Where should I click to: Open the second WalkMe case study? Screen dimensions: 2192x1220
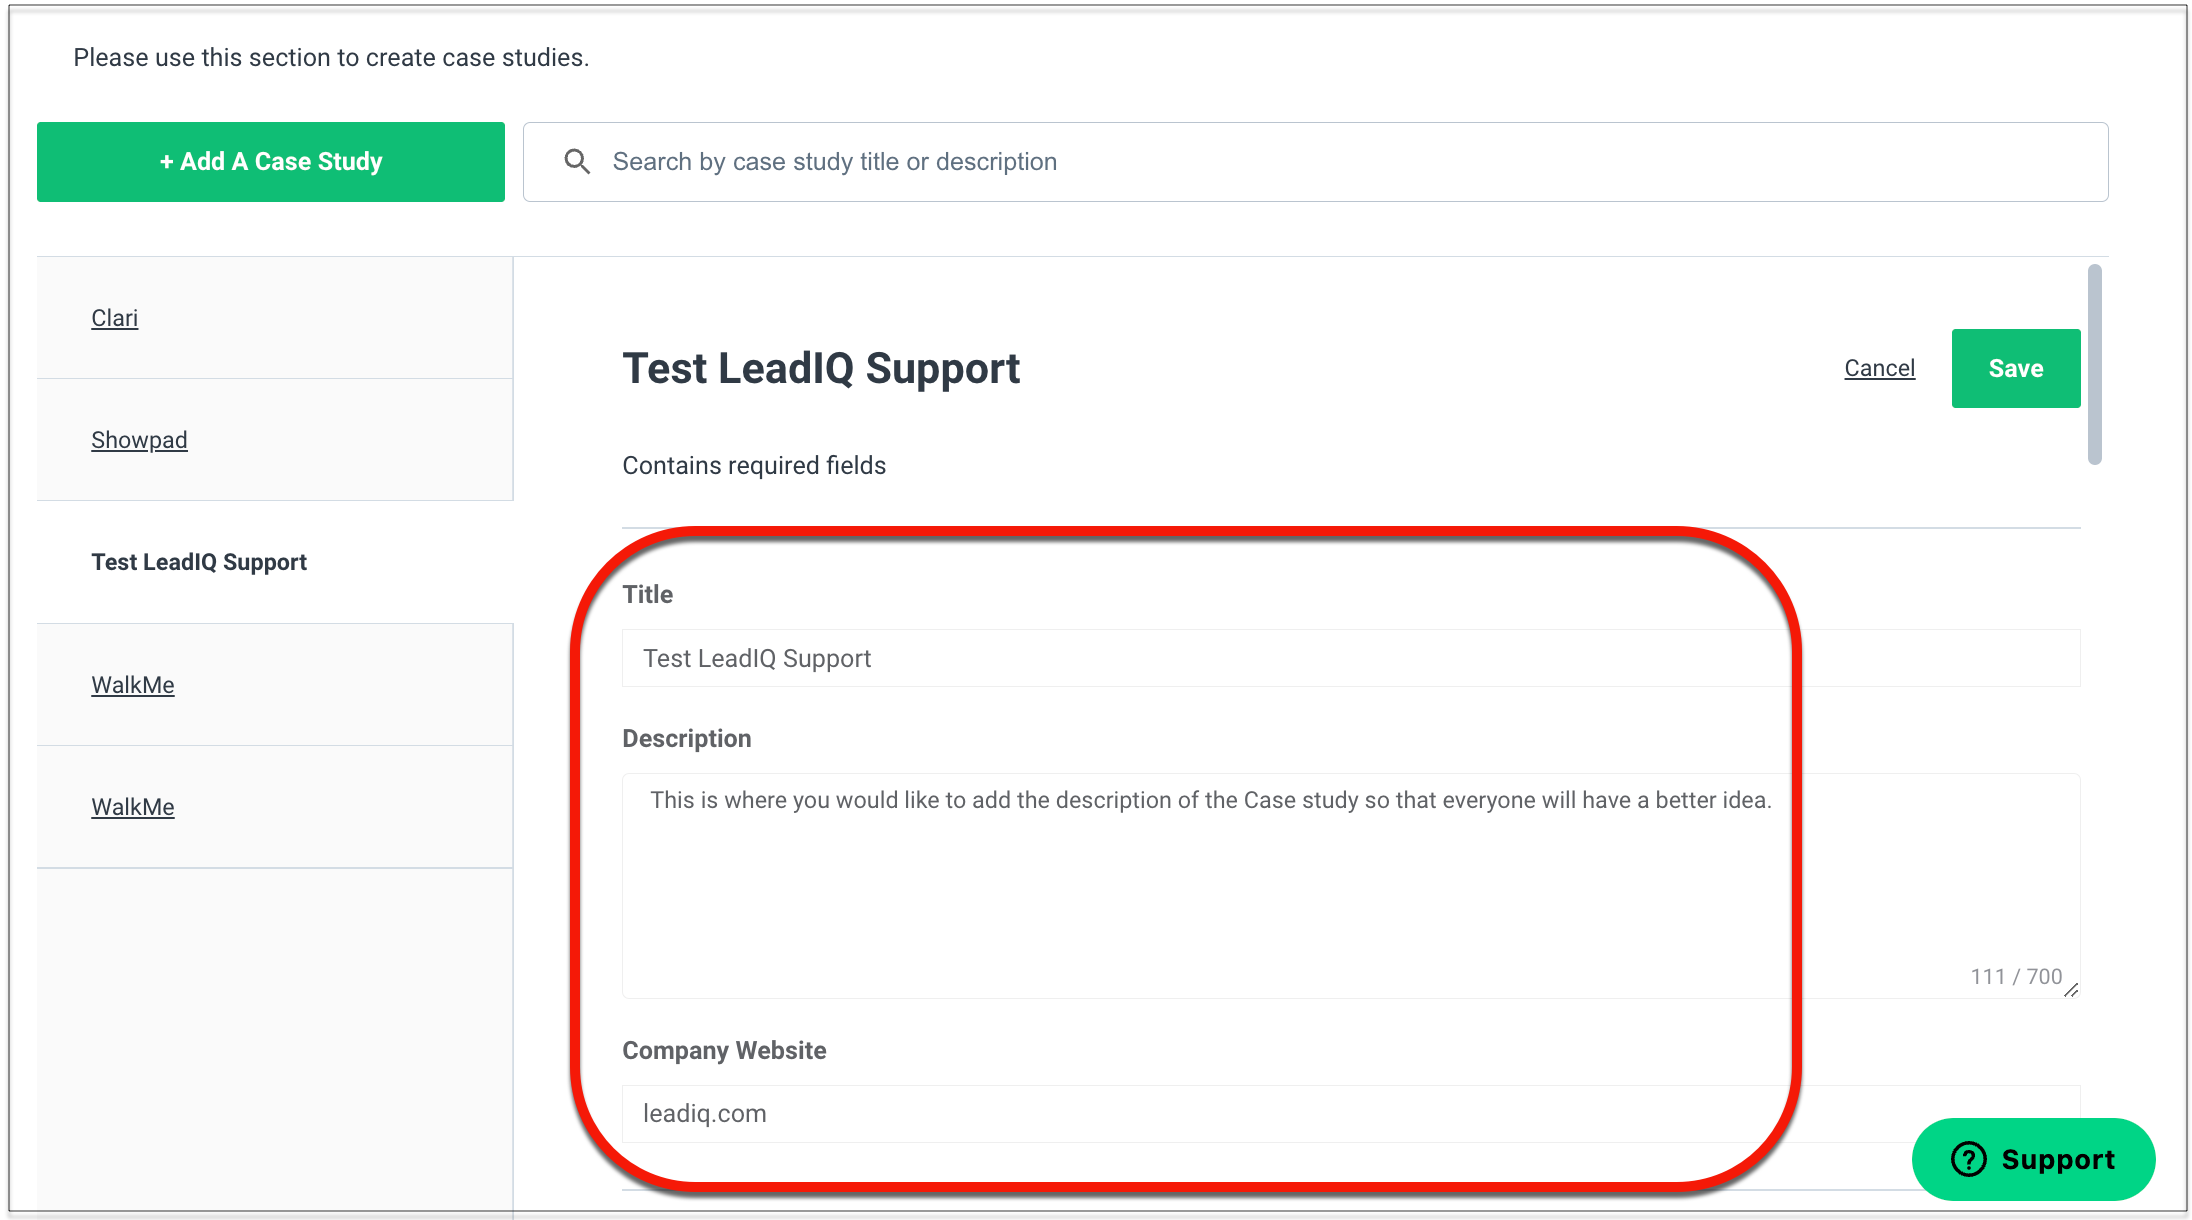[x=133, y=807]
